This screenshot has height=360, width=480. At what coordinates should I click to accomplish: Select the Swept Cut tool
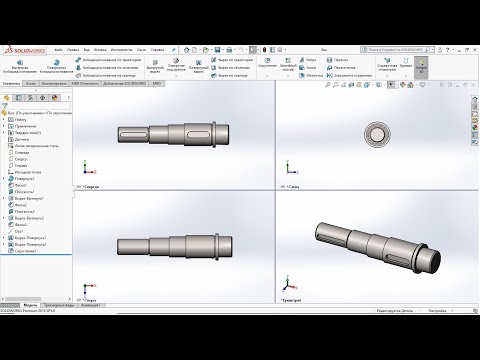coord(232,60)
